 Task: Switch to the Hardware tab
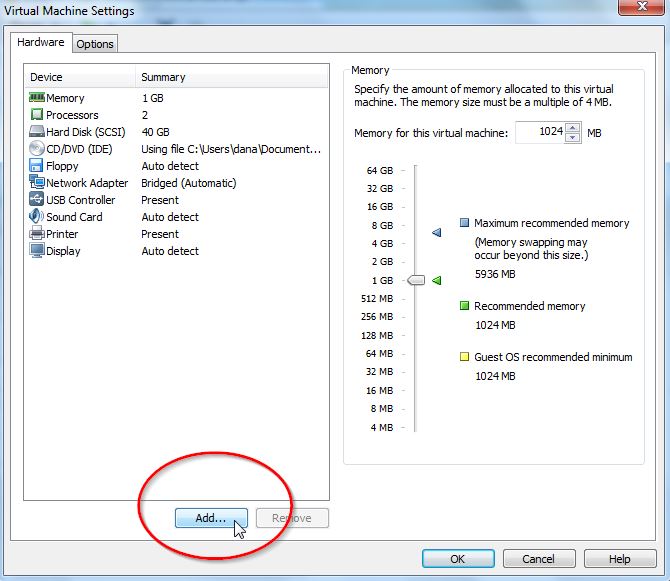click(x=41, y=42)
